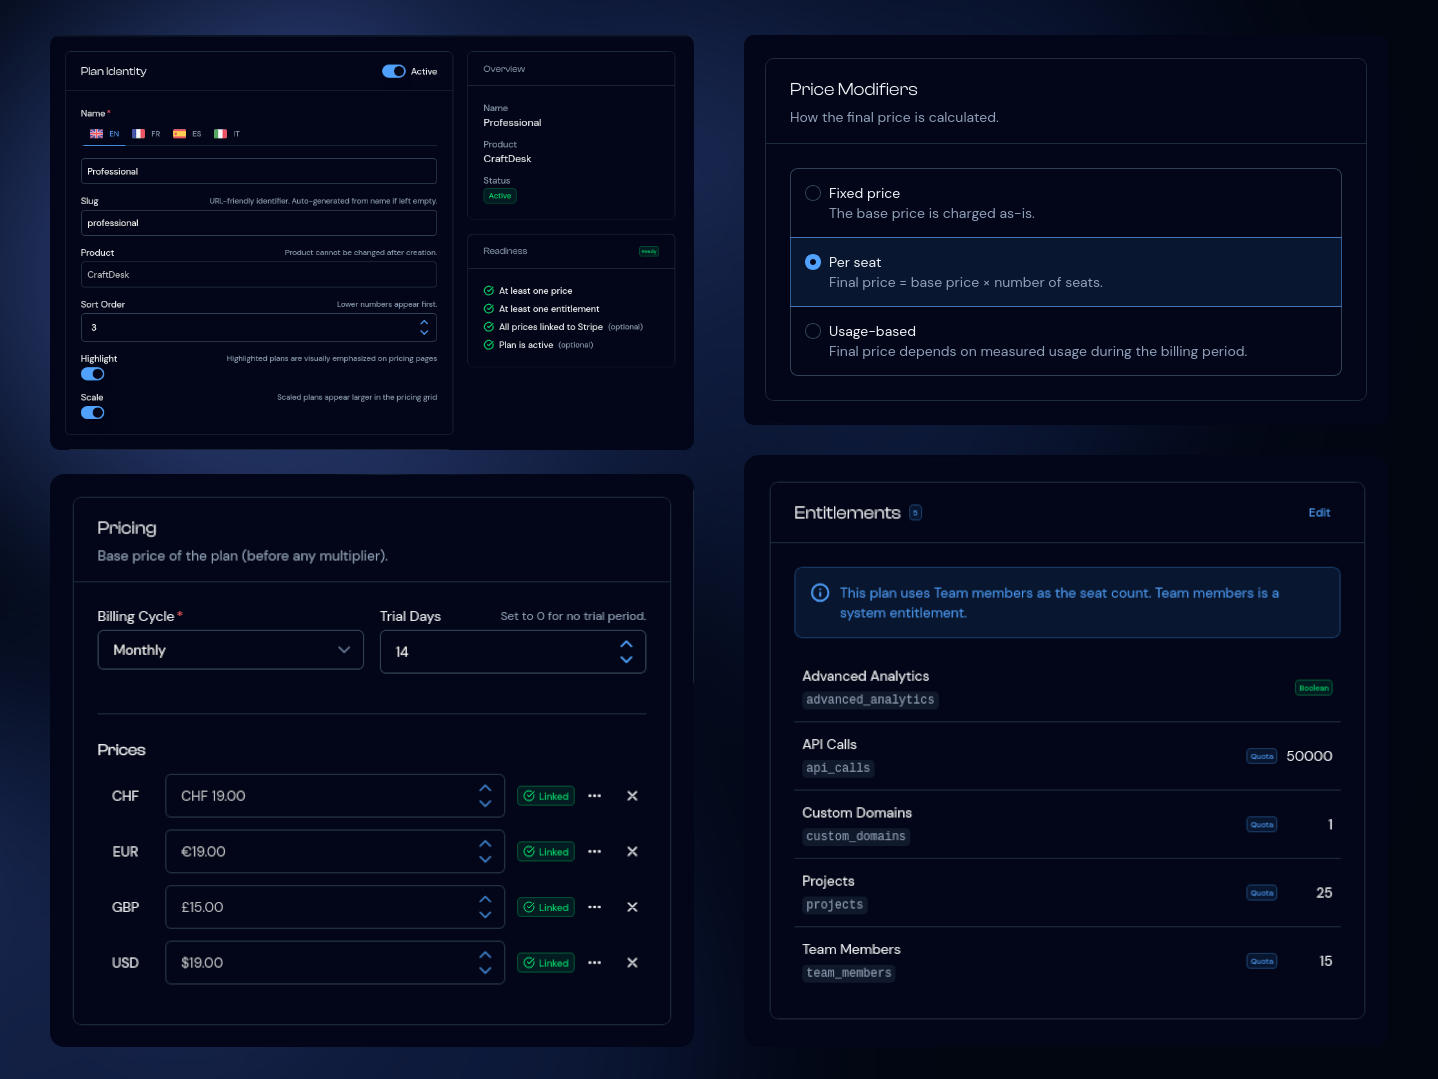Click the Linked badge for CHF
1438x1079 pixels.
(x=546, y=796)
